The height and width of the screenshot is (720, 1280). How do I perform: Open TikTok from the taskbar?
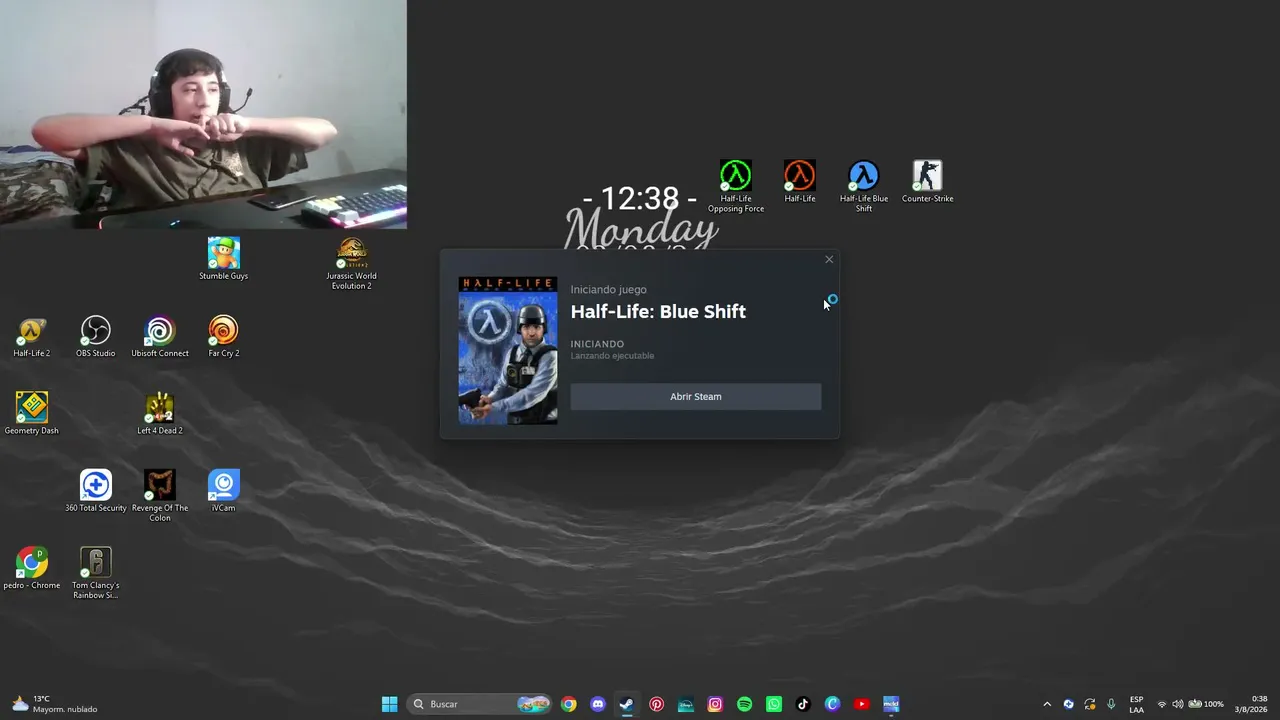point(803,704)
